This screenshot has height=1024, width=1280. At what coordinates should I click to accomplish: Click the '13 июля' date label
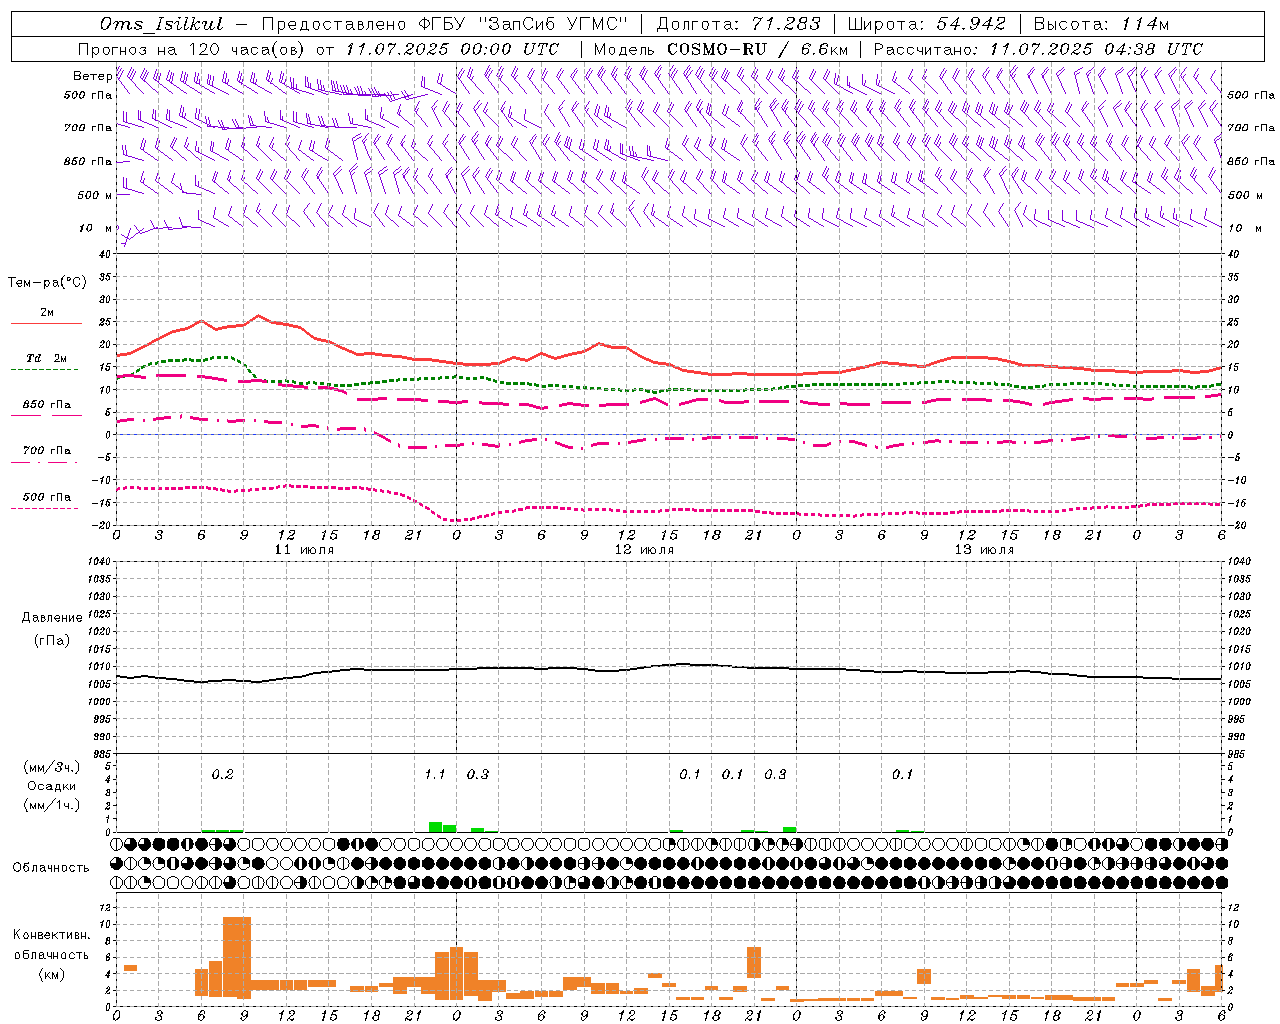click(984, 550)
